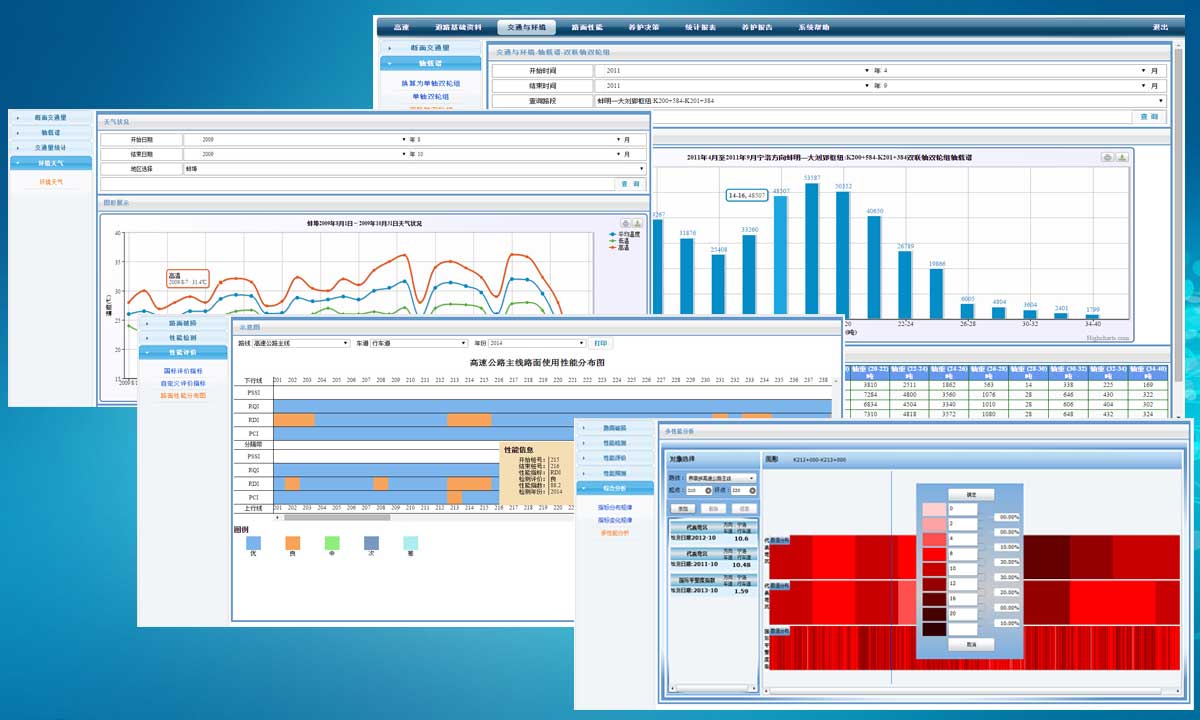Clear the 终点 field with its X icon
The width and height of the screenshot is (1200, 720).
[x=751, y=491]
